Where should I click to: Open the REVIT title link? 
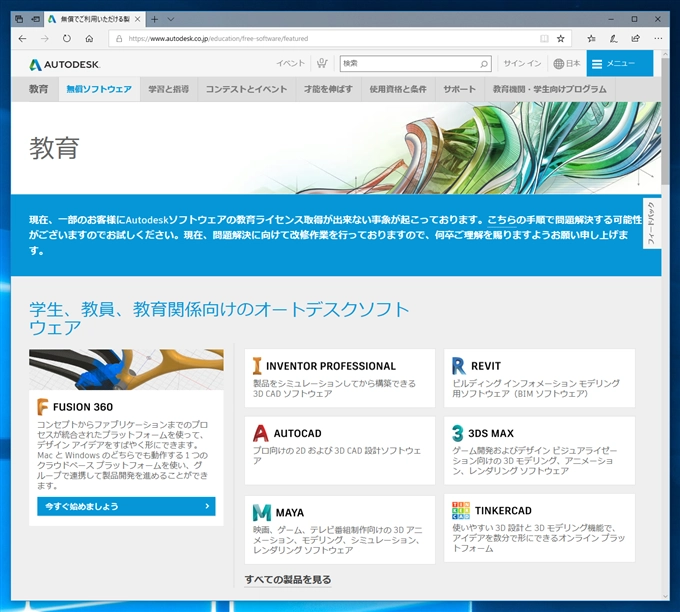(486, 366)
